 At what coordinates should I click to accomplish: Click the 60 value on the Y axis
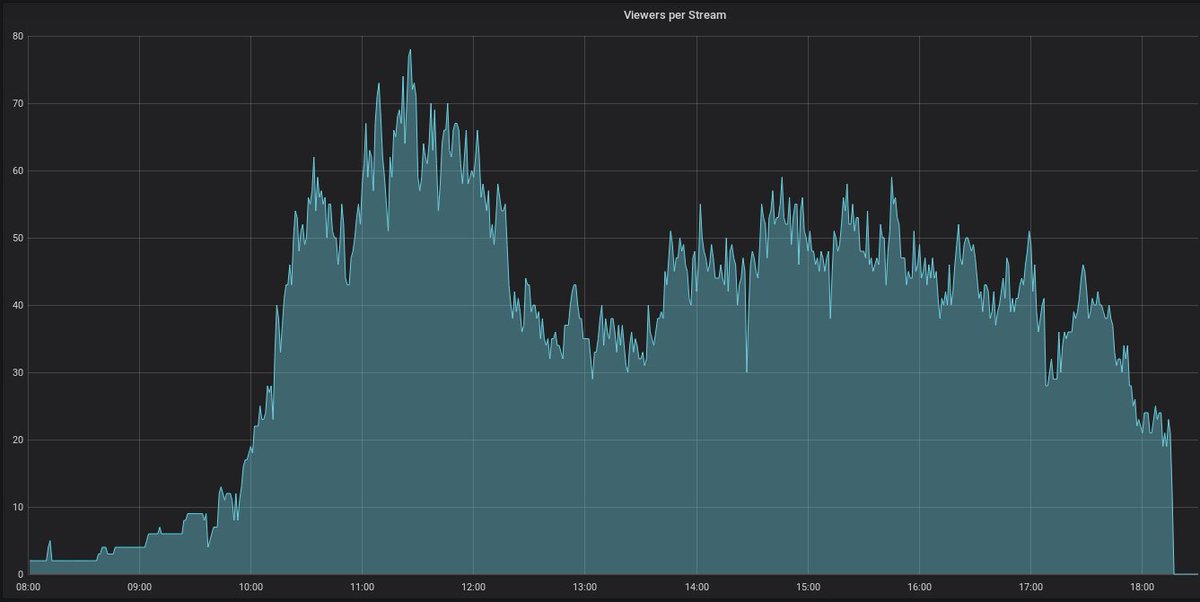(17, 171)
